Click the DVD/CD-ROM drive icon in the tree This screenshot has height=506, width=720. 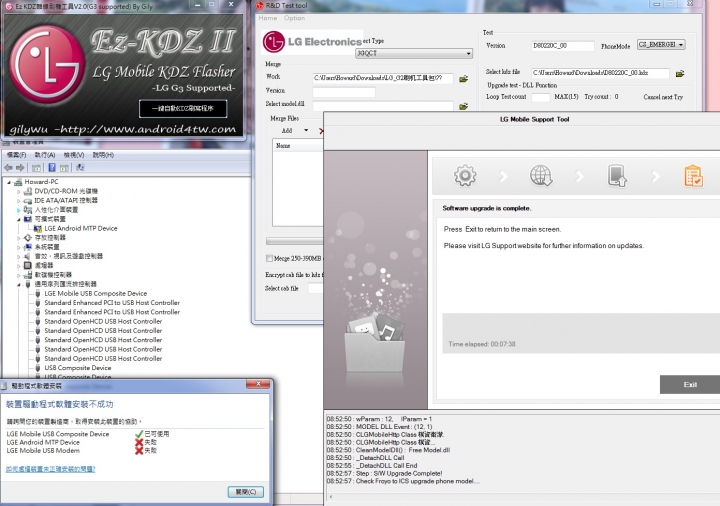28,191
